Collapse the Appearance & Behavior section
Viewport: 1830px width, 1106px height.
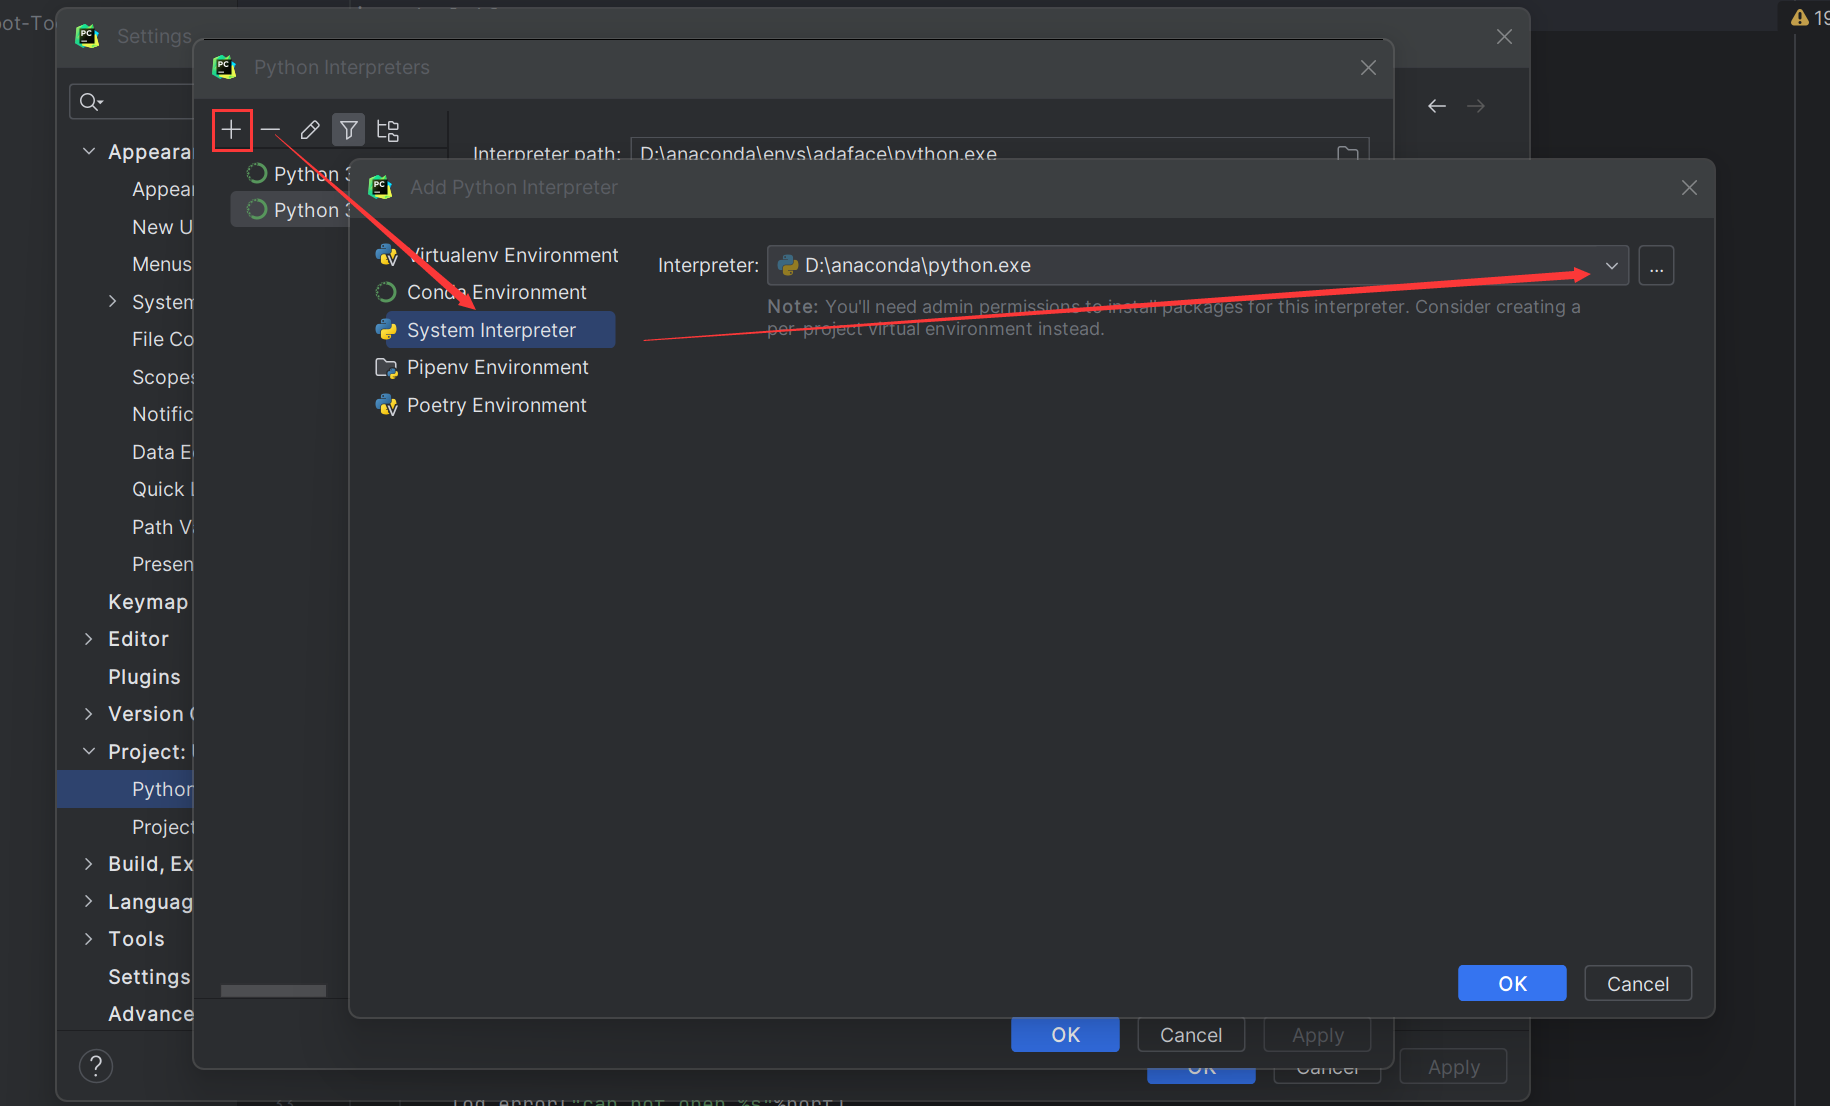point(89,151)
